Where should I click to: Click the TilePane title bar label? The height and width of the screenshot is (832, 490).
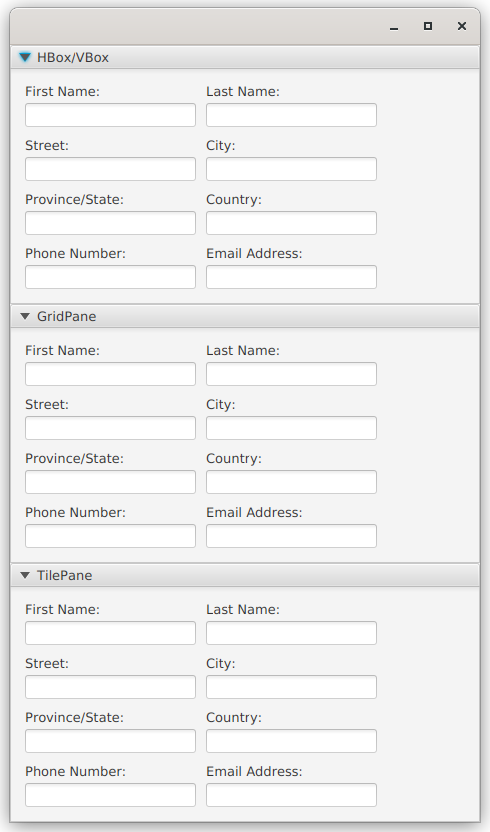pyautogui.click(x=64, y=575)
